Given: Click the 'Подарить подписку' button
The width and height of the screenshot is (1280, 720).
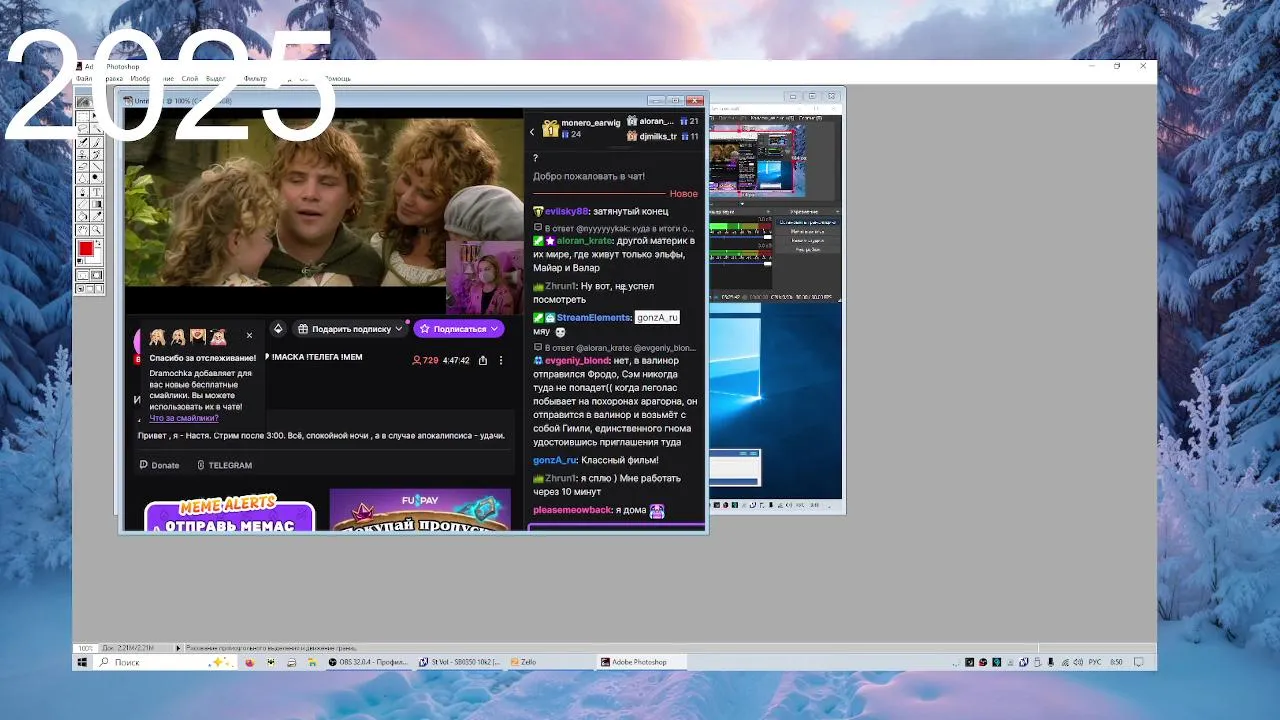Looking at the screenshot, I should [350, 329].
